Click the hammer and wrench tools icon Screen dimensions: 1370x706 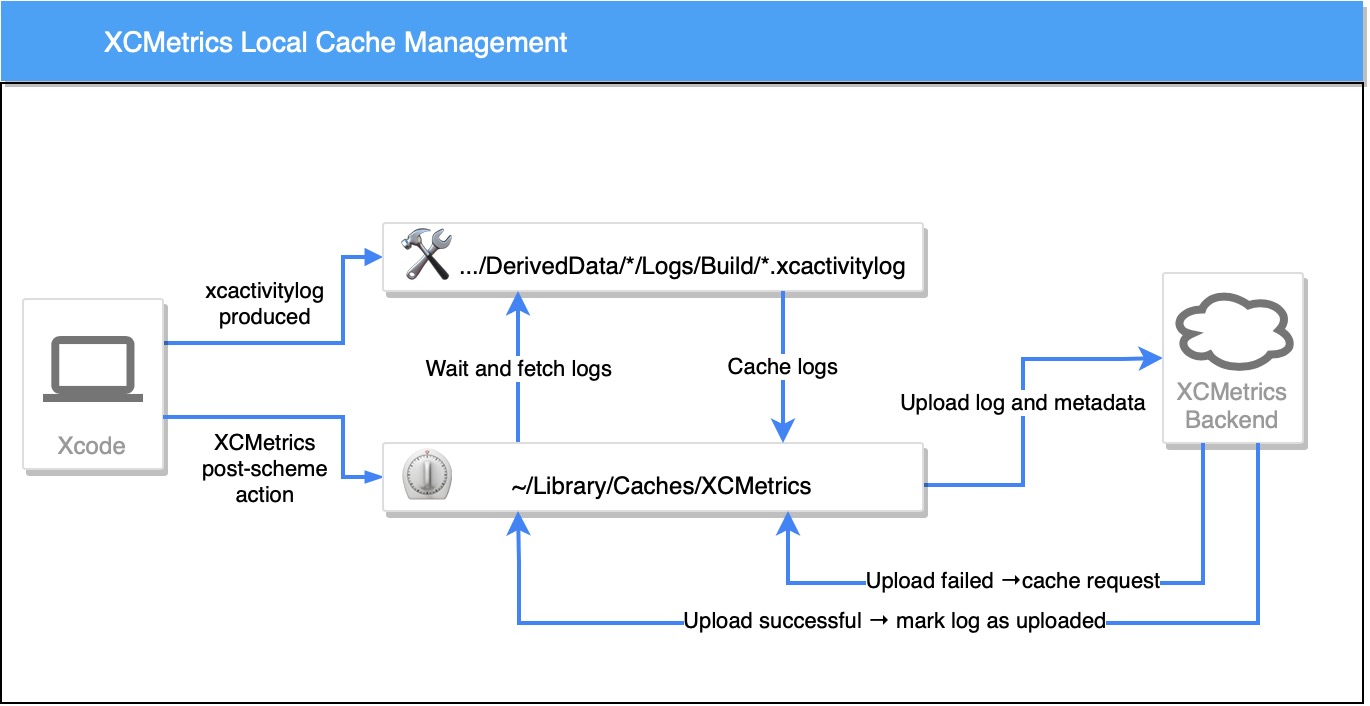pos(427,255)
